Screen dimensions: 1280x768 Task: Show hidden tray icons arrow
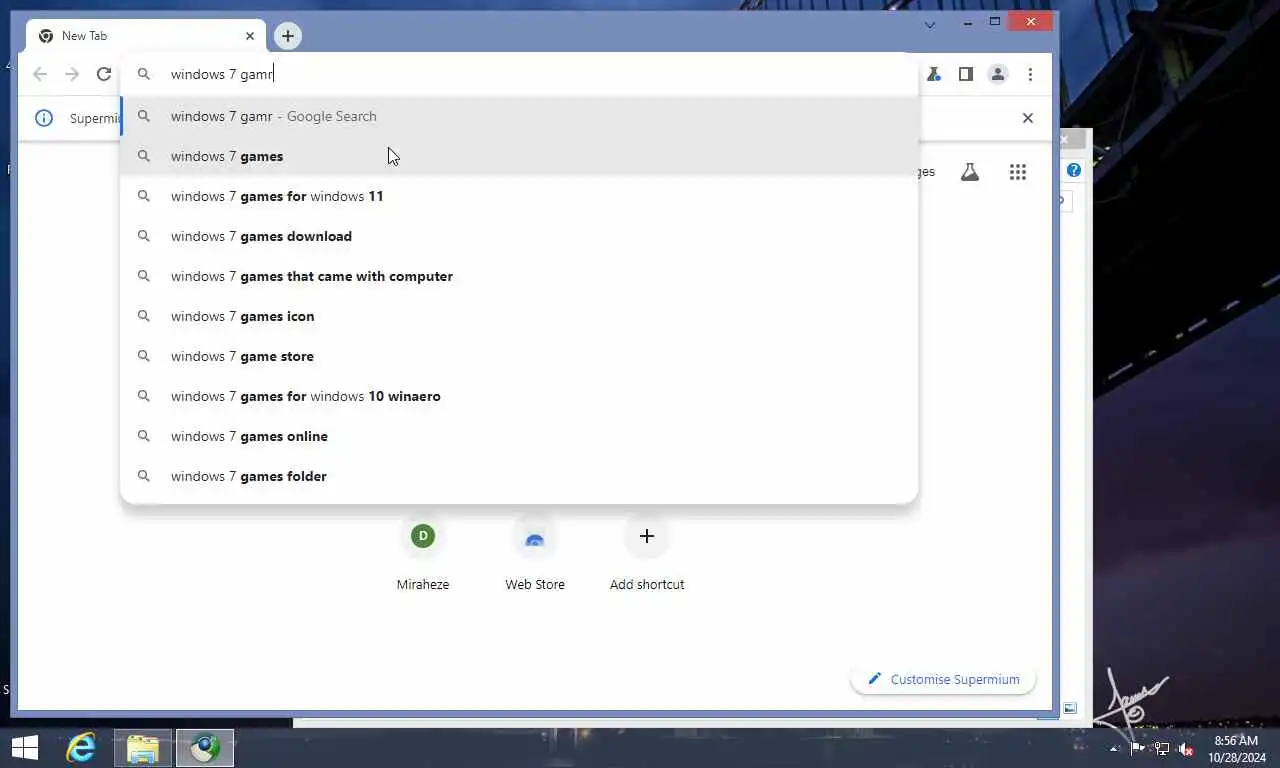[1114, 748]
